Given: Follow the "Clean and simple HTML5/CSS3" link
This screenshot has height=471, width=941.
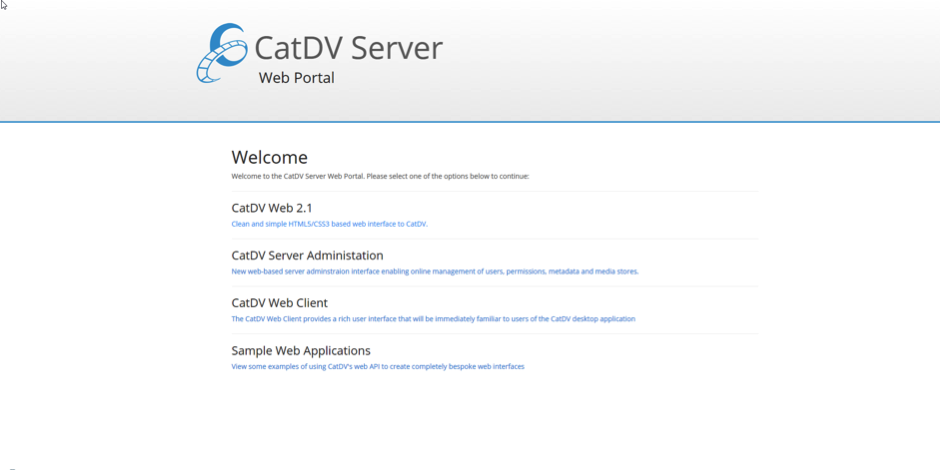Looking at the screenshot, I should (329, 224).
